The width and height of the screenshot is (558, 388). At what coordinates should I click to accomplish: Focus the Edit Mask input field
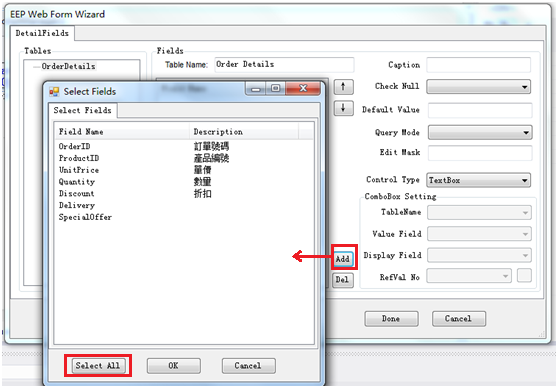point(480,153)
